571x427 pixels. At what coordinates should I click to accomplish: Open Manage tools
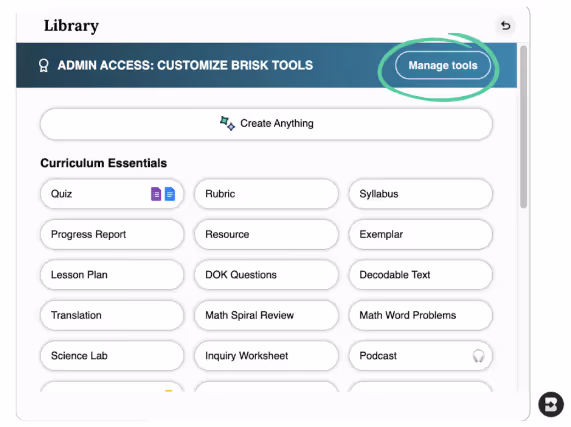pyautogui.click(x=443, y=65)
